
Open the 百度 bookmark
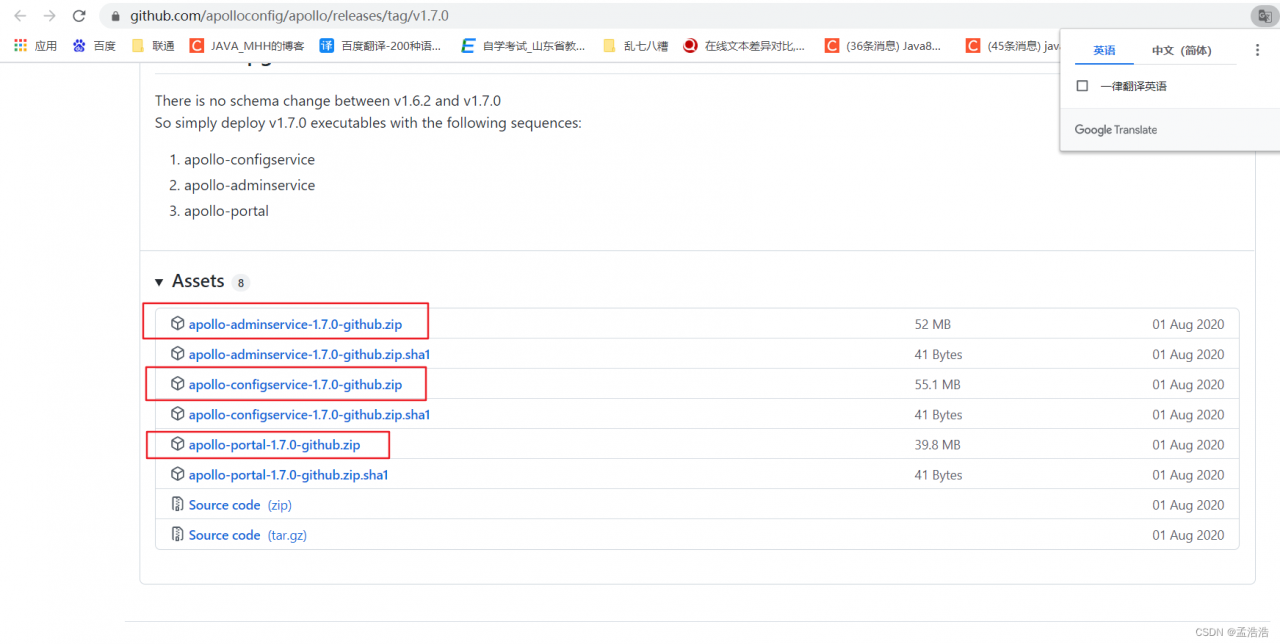(x=94, y=45)
